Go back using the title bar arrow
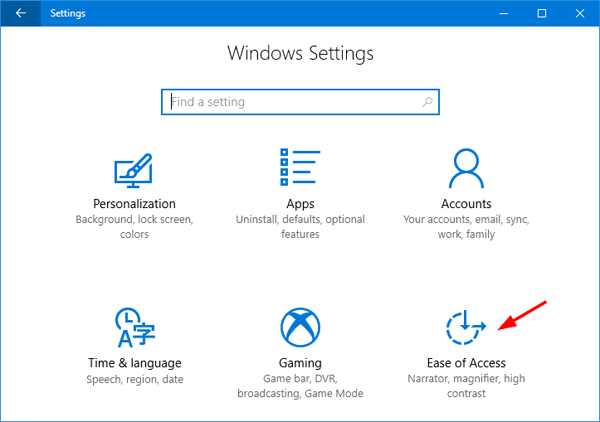The width and height of the screenshot is (600, 422). click(x=21, y=14)
